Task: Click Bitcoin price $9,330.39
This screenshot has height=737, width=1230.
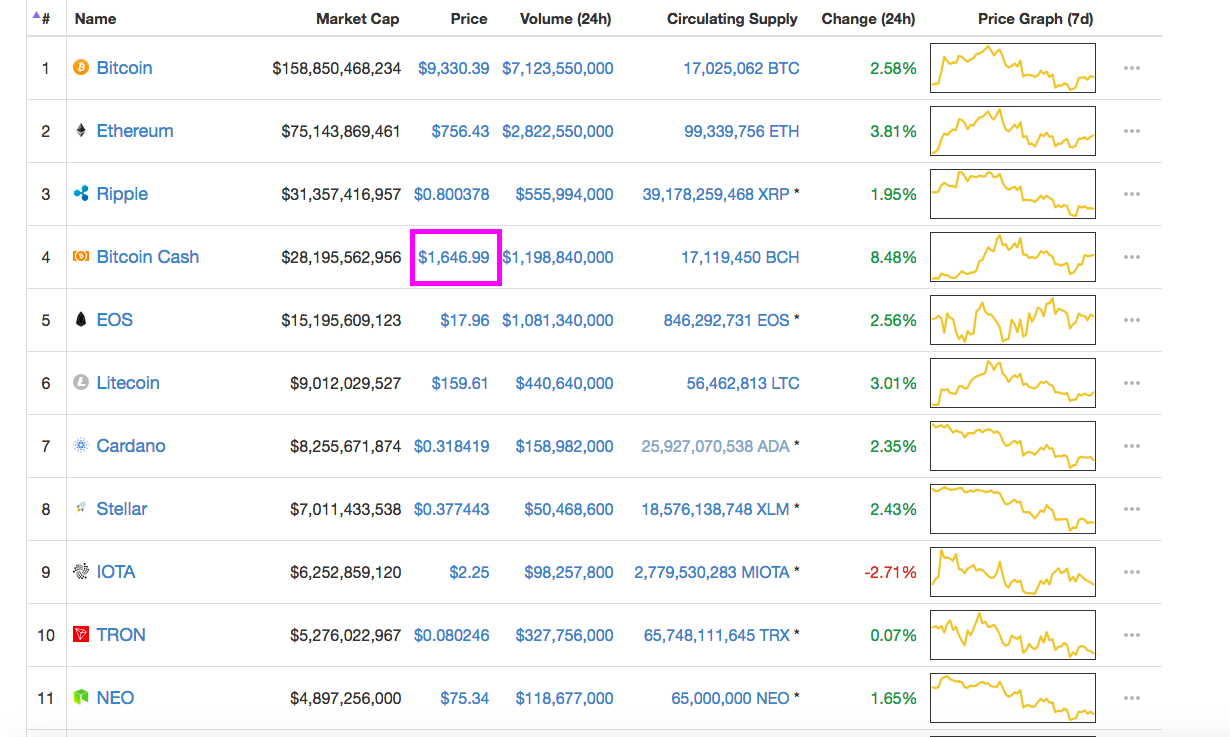Action: tap(454, 68)
